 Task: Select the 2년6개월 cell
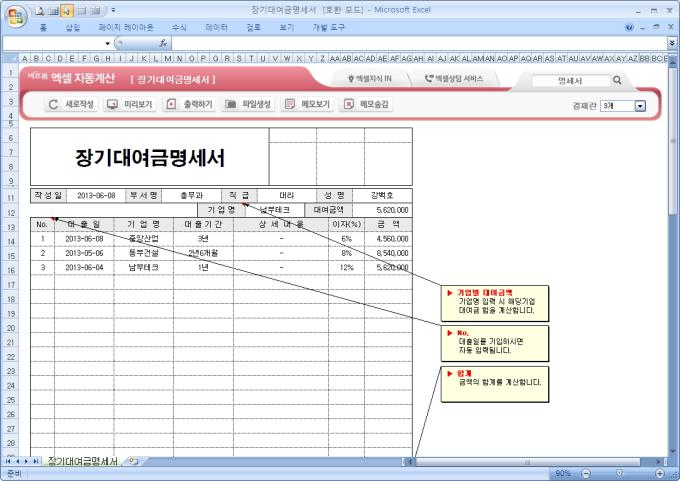pyautogui.click(x=203, y=253)
